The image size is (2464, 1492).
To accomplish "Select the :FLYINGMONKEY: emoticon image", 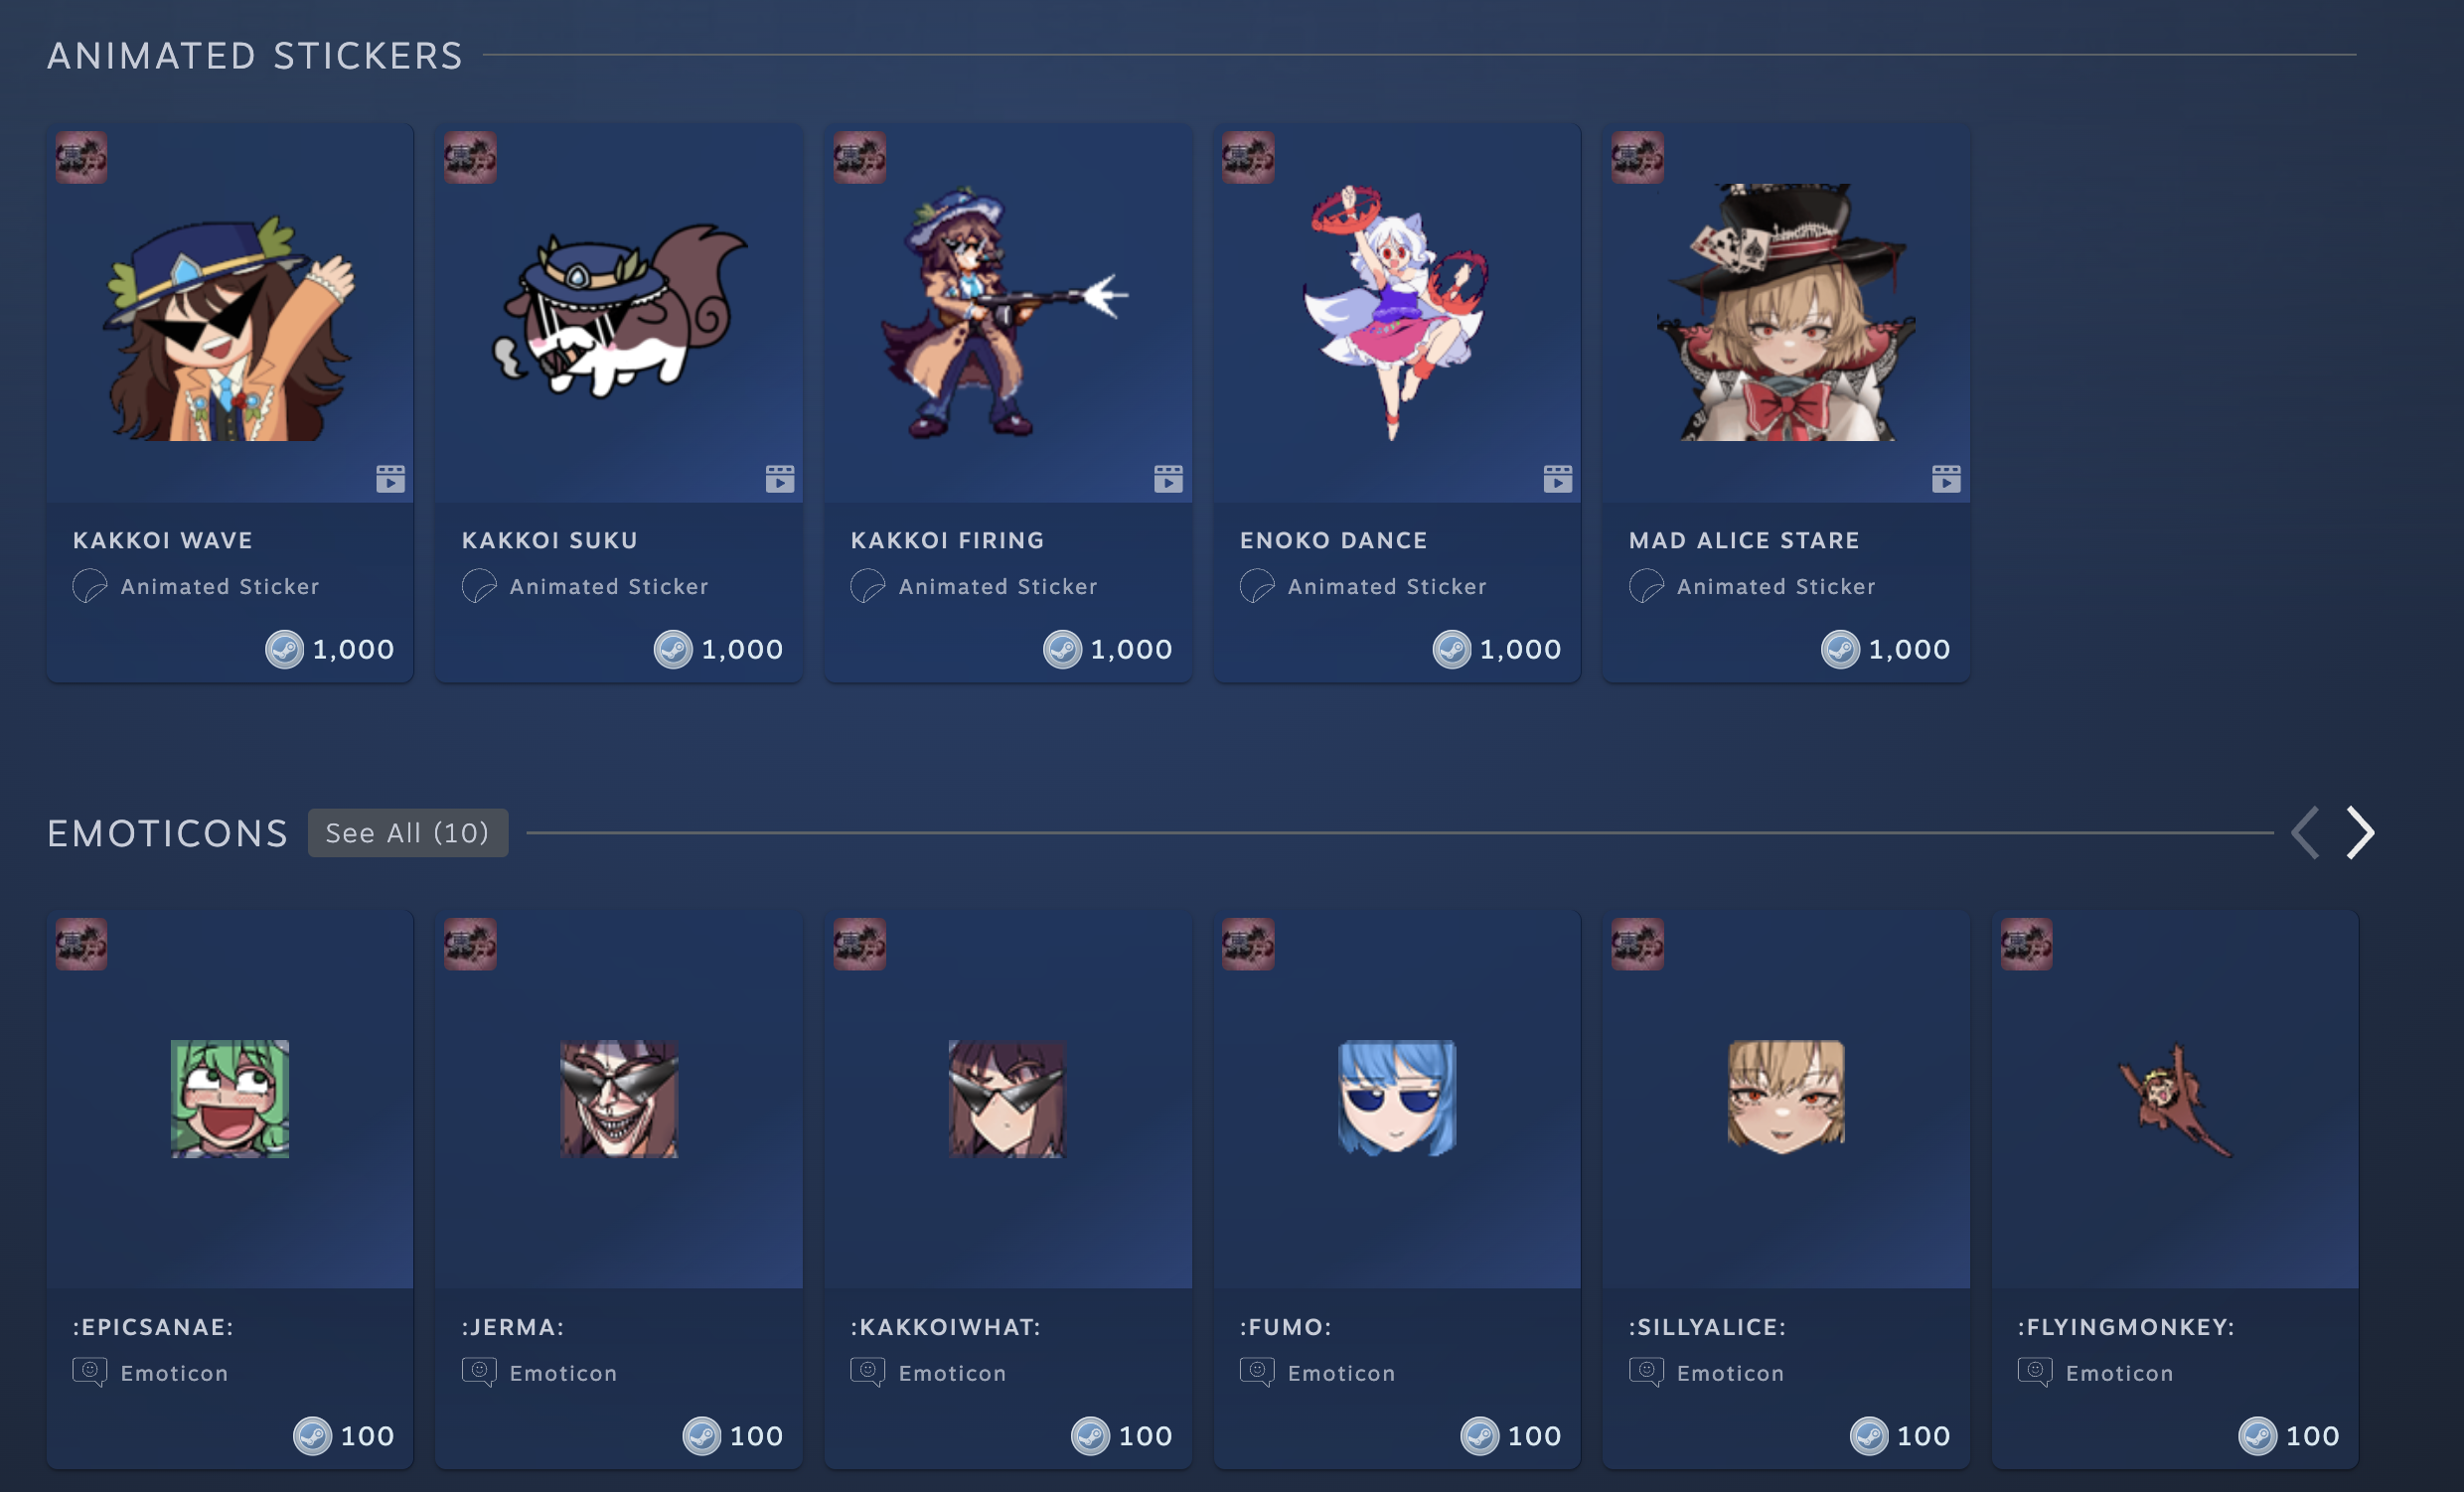I will tap(2175, 1099).
